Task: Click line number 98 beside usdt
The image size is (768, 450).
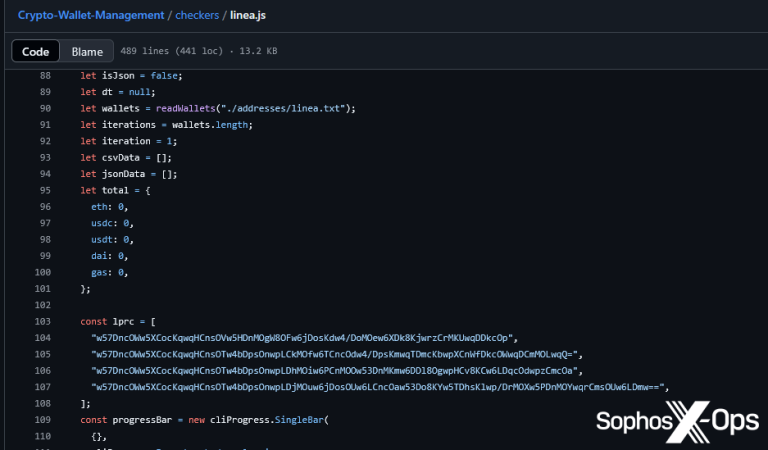Action: point(44,239)
